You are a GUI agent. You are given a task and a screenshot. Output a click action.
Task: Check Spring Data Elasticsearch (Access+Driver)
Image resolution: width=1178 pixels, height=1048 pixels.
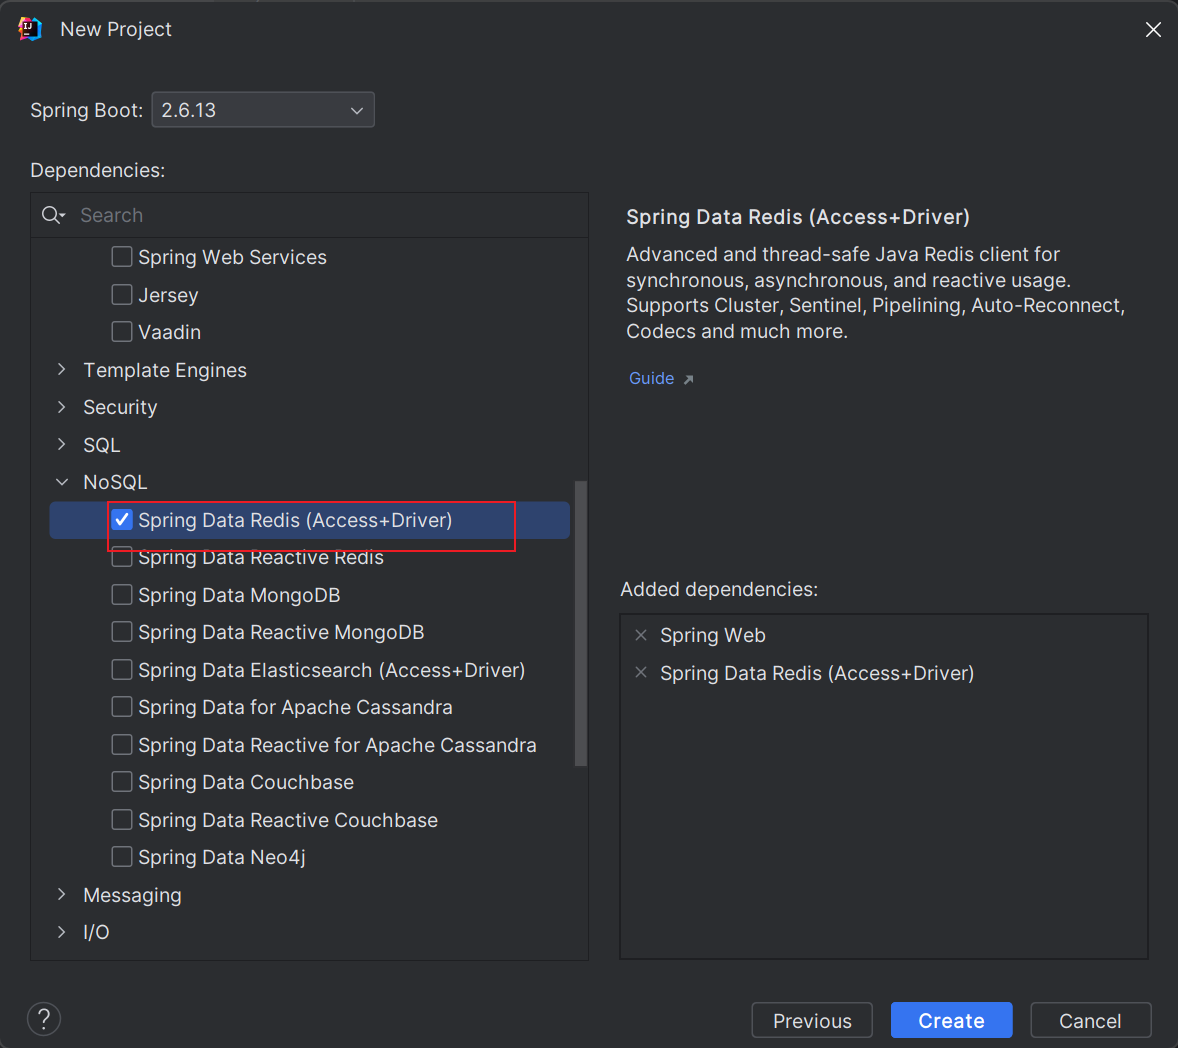(x=122, y=670)
